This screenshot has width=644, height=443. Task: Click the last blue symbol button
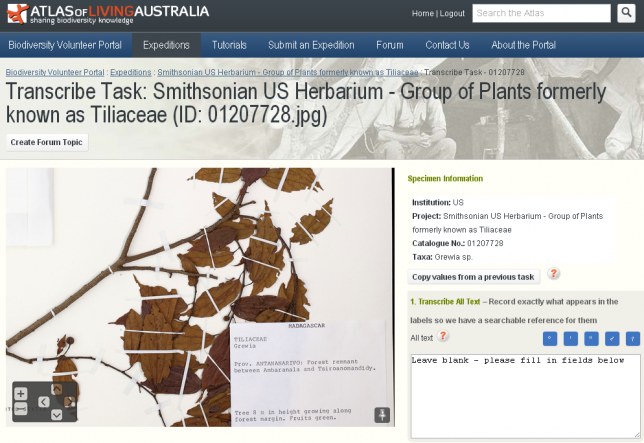[632, 338]
